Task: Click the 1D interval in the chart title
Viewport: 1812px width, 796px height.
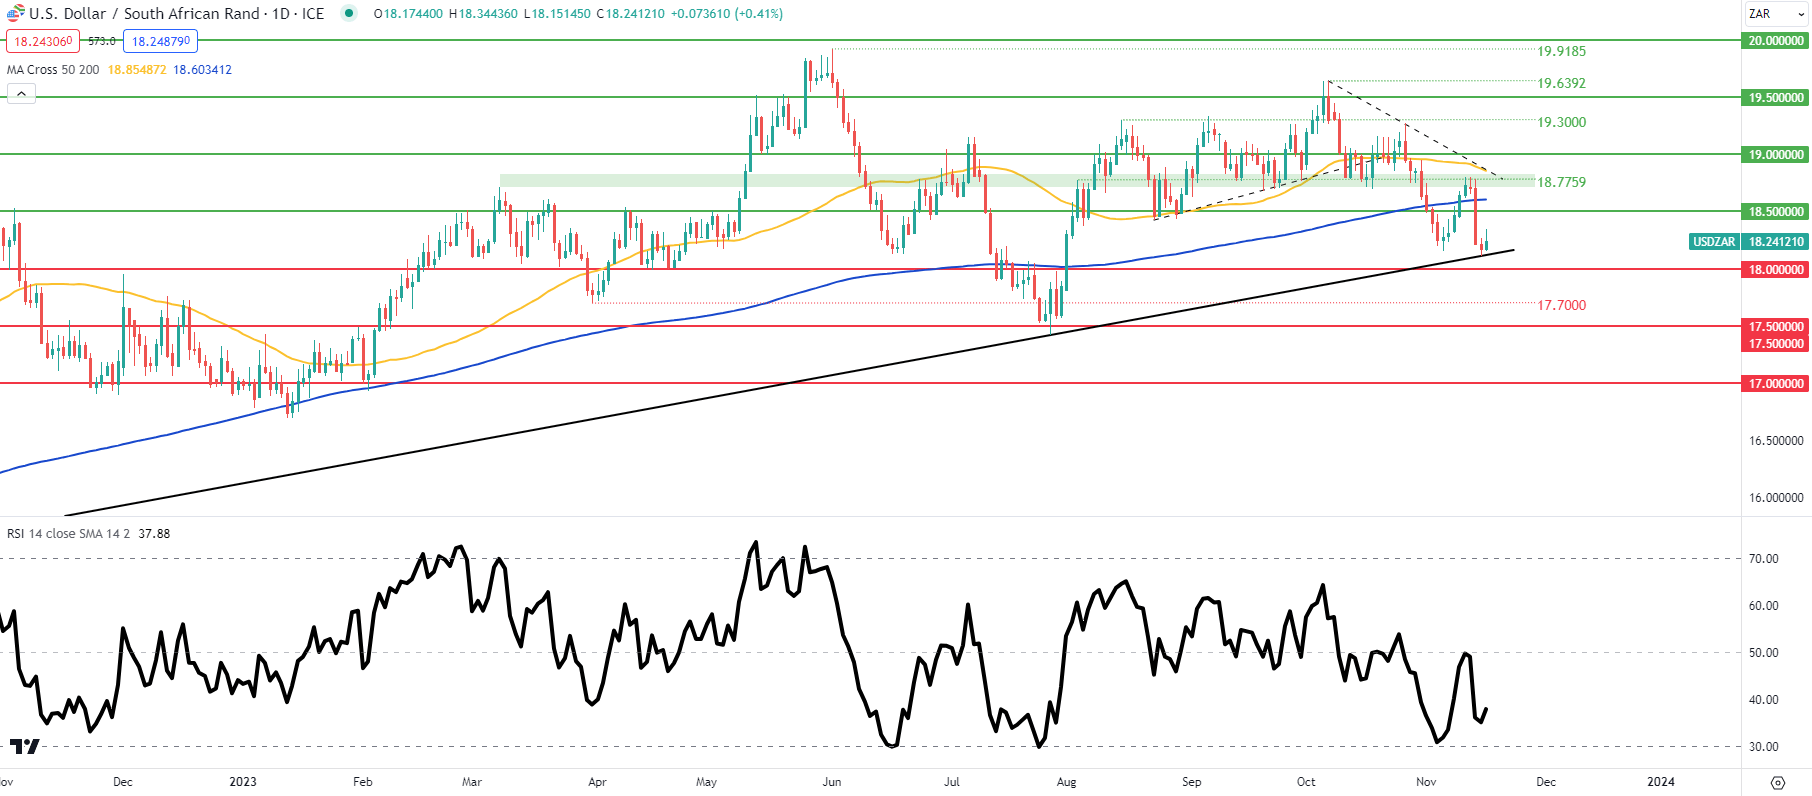Action: tap(281, 14)
